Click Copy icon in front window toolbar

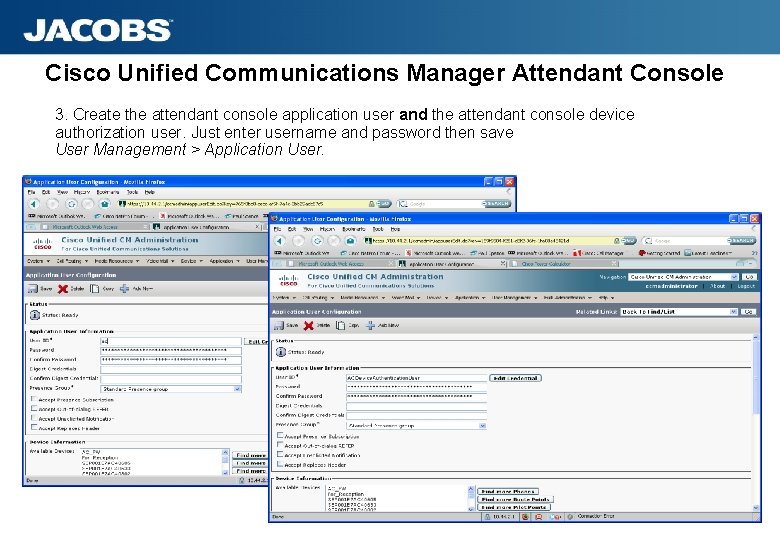click(x=340, y=325)
